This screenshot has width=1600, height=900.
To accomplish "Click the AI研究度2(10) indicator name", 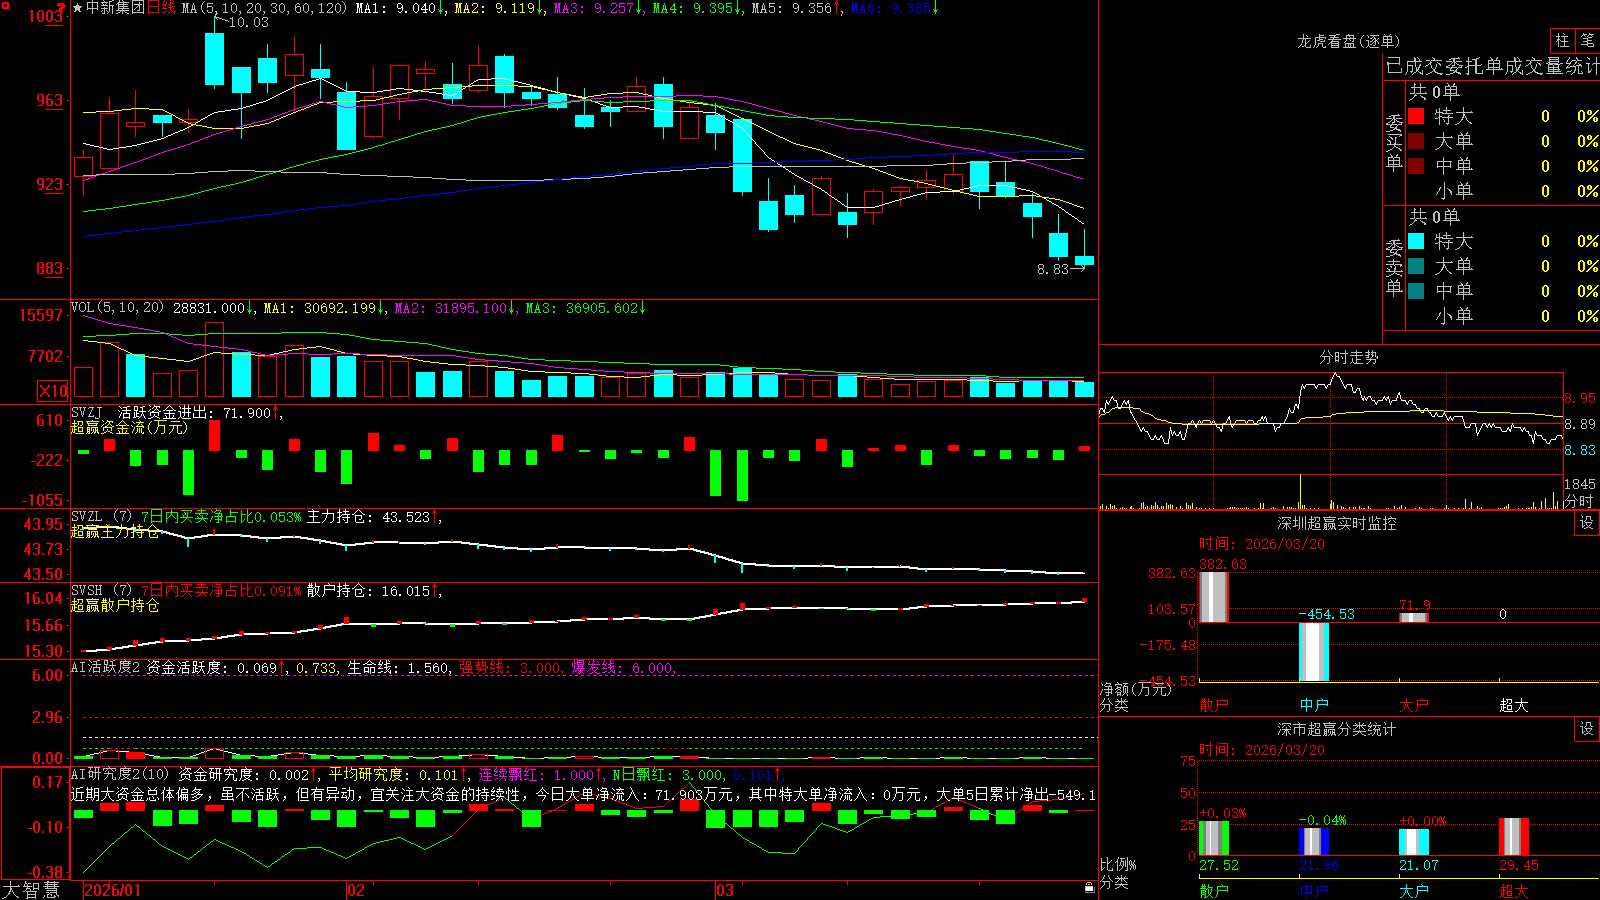I will (x=120, y=774).
